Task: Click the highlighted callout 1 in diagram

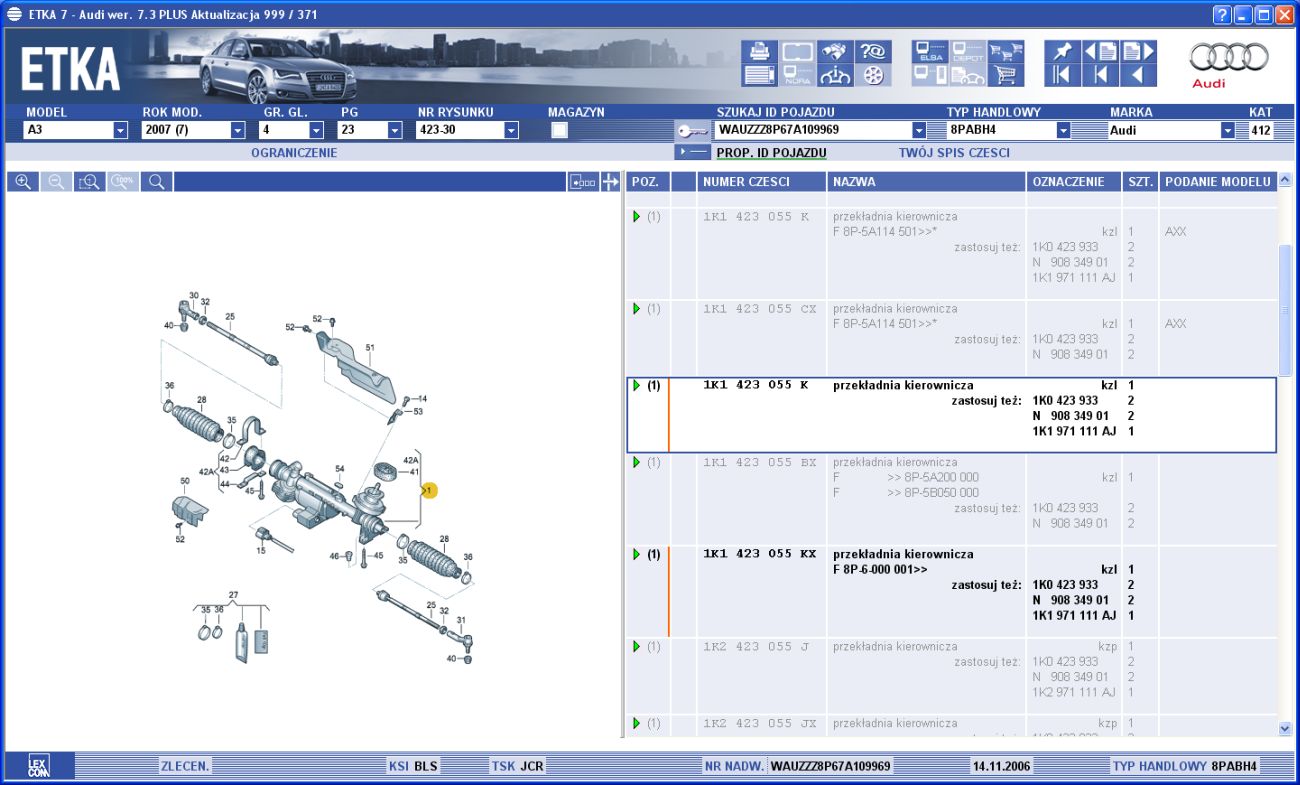Action: pos(429,491)
